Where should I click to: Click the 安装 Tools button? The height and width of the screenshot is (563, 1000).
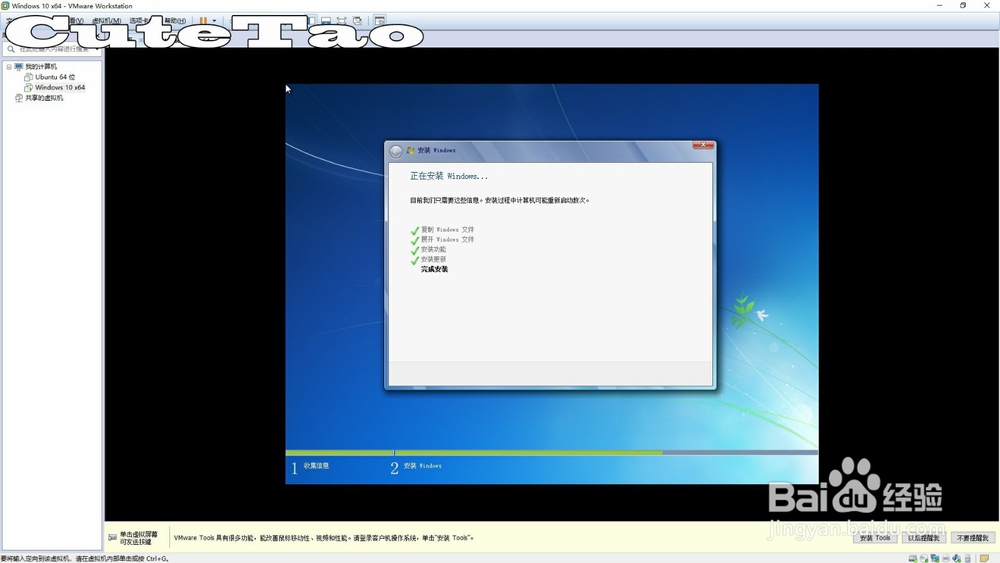pyautogui.click(x=875, y=538)
